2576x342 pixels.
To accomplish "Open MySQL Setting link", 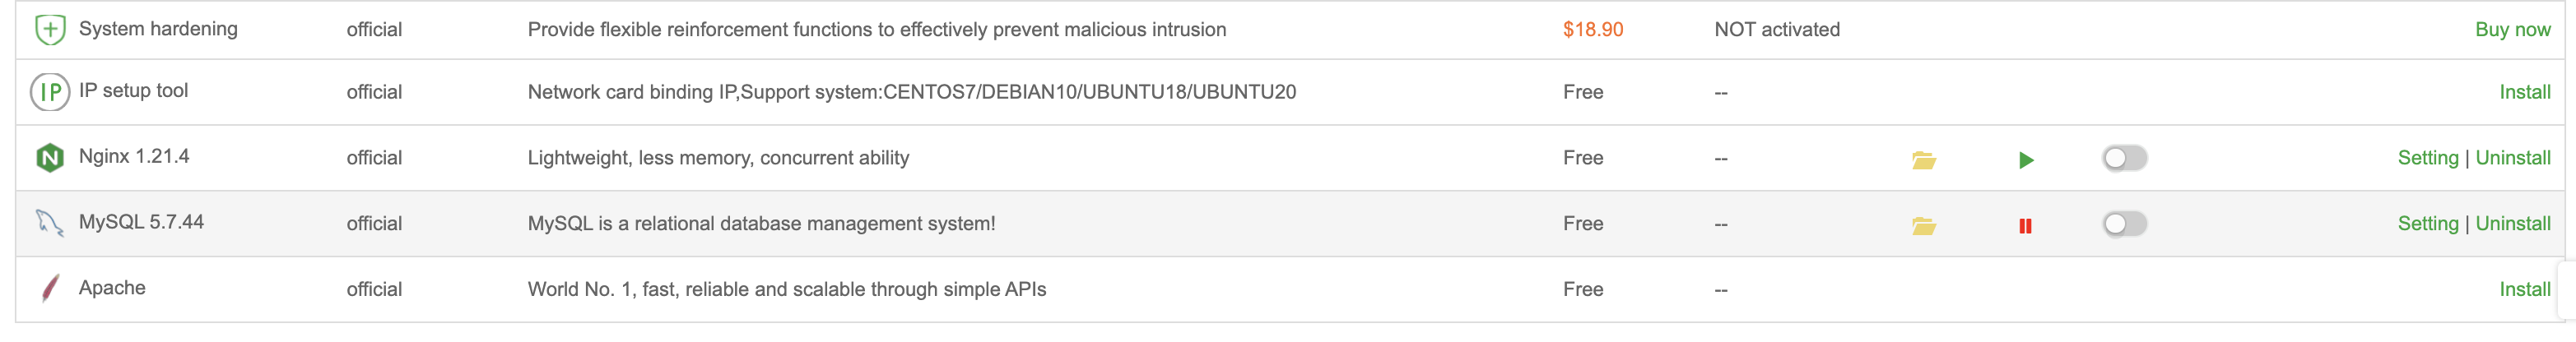I will pyautogui.click(x=2427, y=224).
